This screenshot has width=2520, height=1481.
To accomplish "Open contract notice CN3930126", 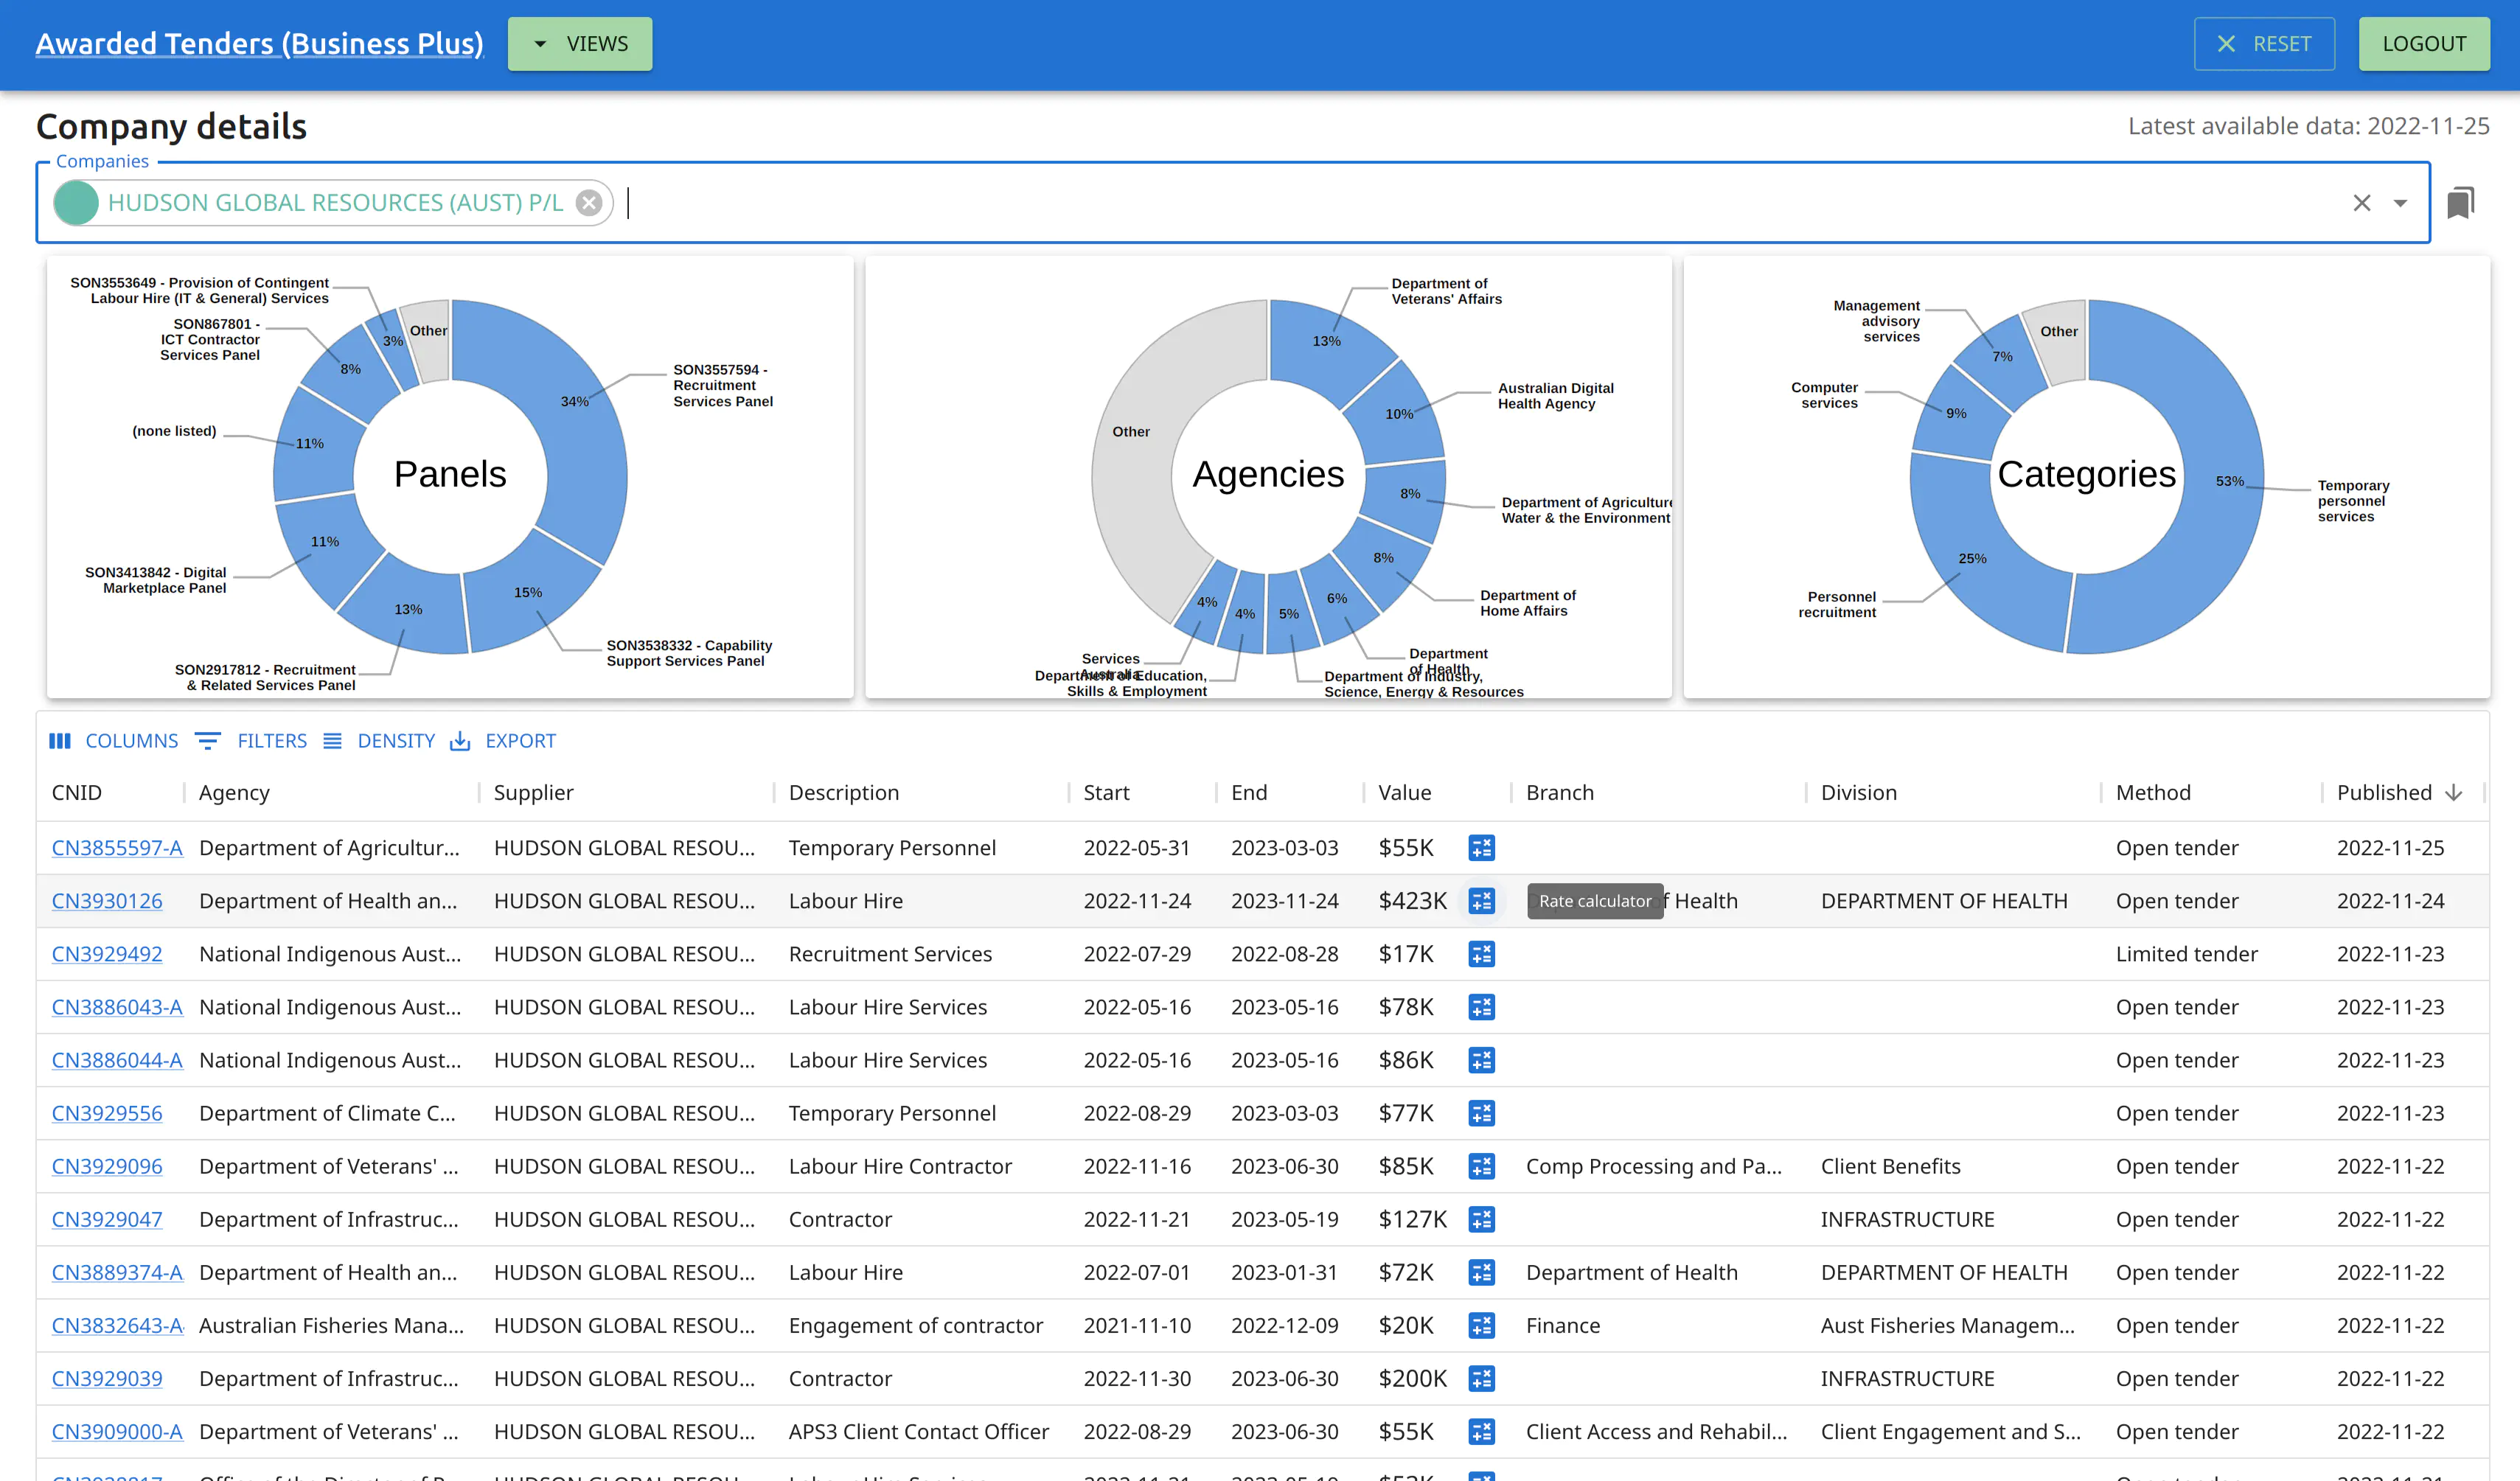I will (x=107, y=900).
